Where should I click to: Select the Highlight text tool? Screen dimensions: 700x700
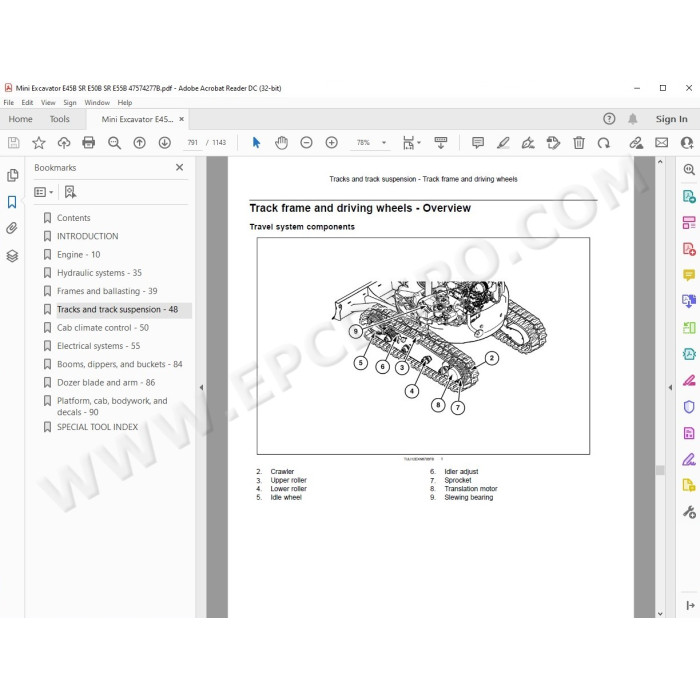pyautogui.click(x=503, y=143)
